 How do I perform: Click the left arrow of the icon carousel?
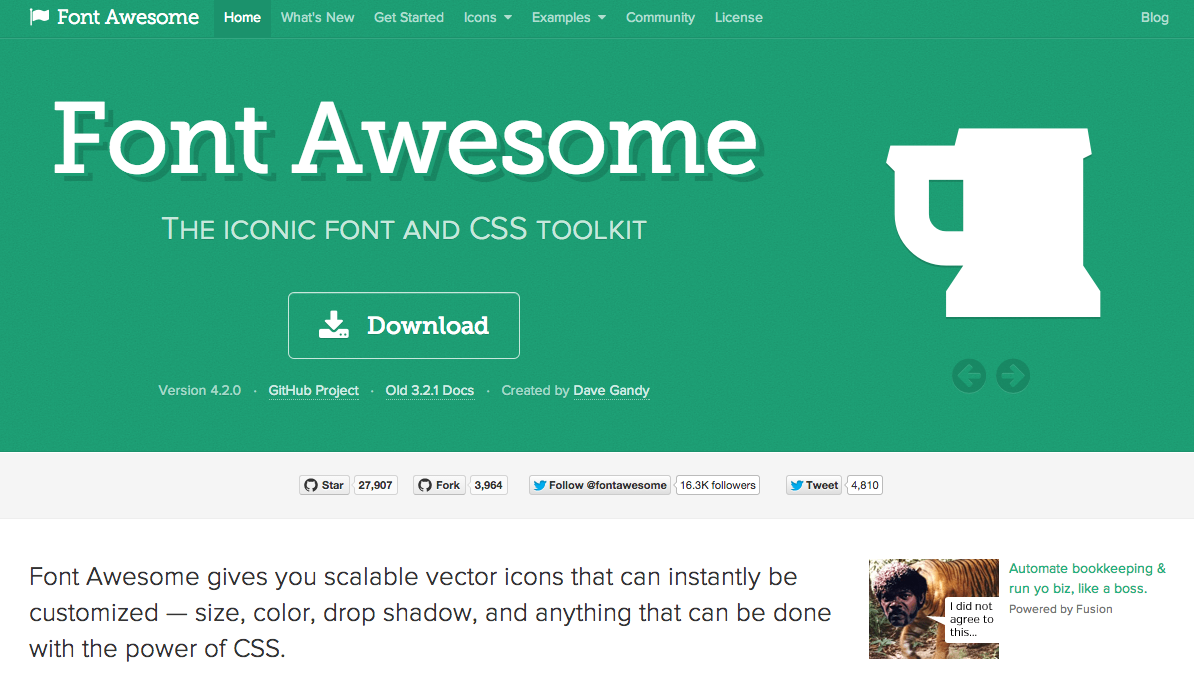tap(967, 375)
